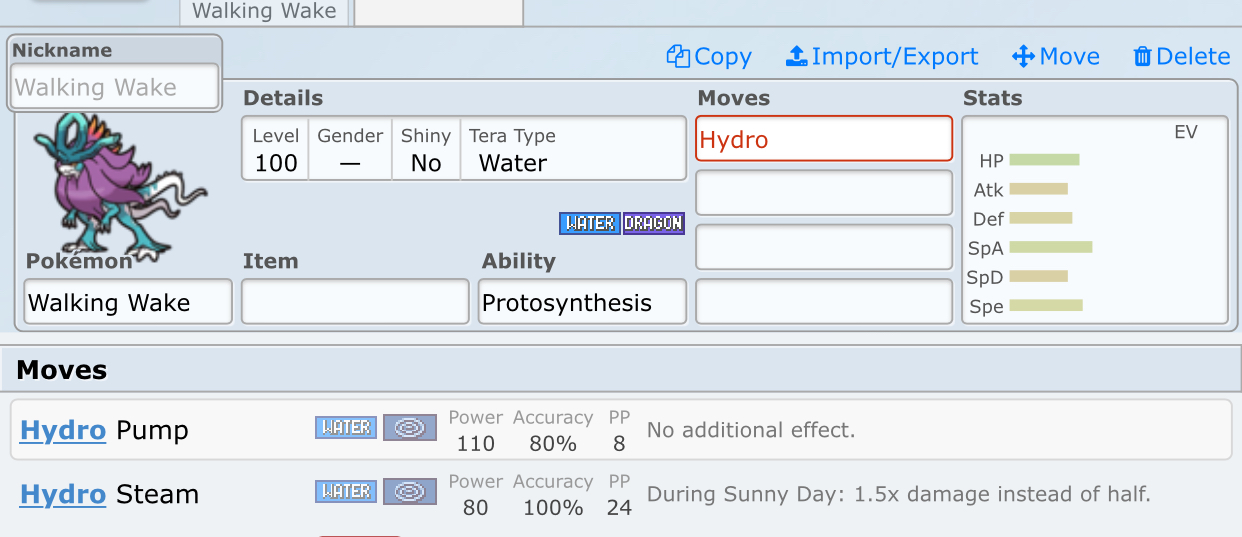Image resolution: width=1242 pixels, height=537 pixels.
Task: Click the Water type icon on Hydro Steam
Action: tap(346, 492)
